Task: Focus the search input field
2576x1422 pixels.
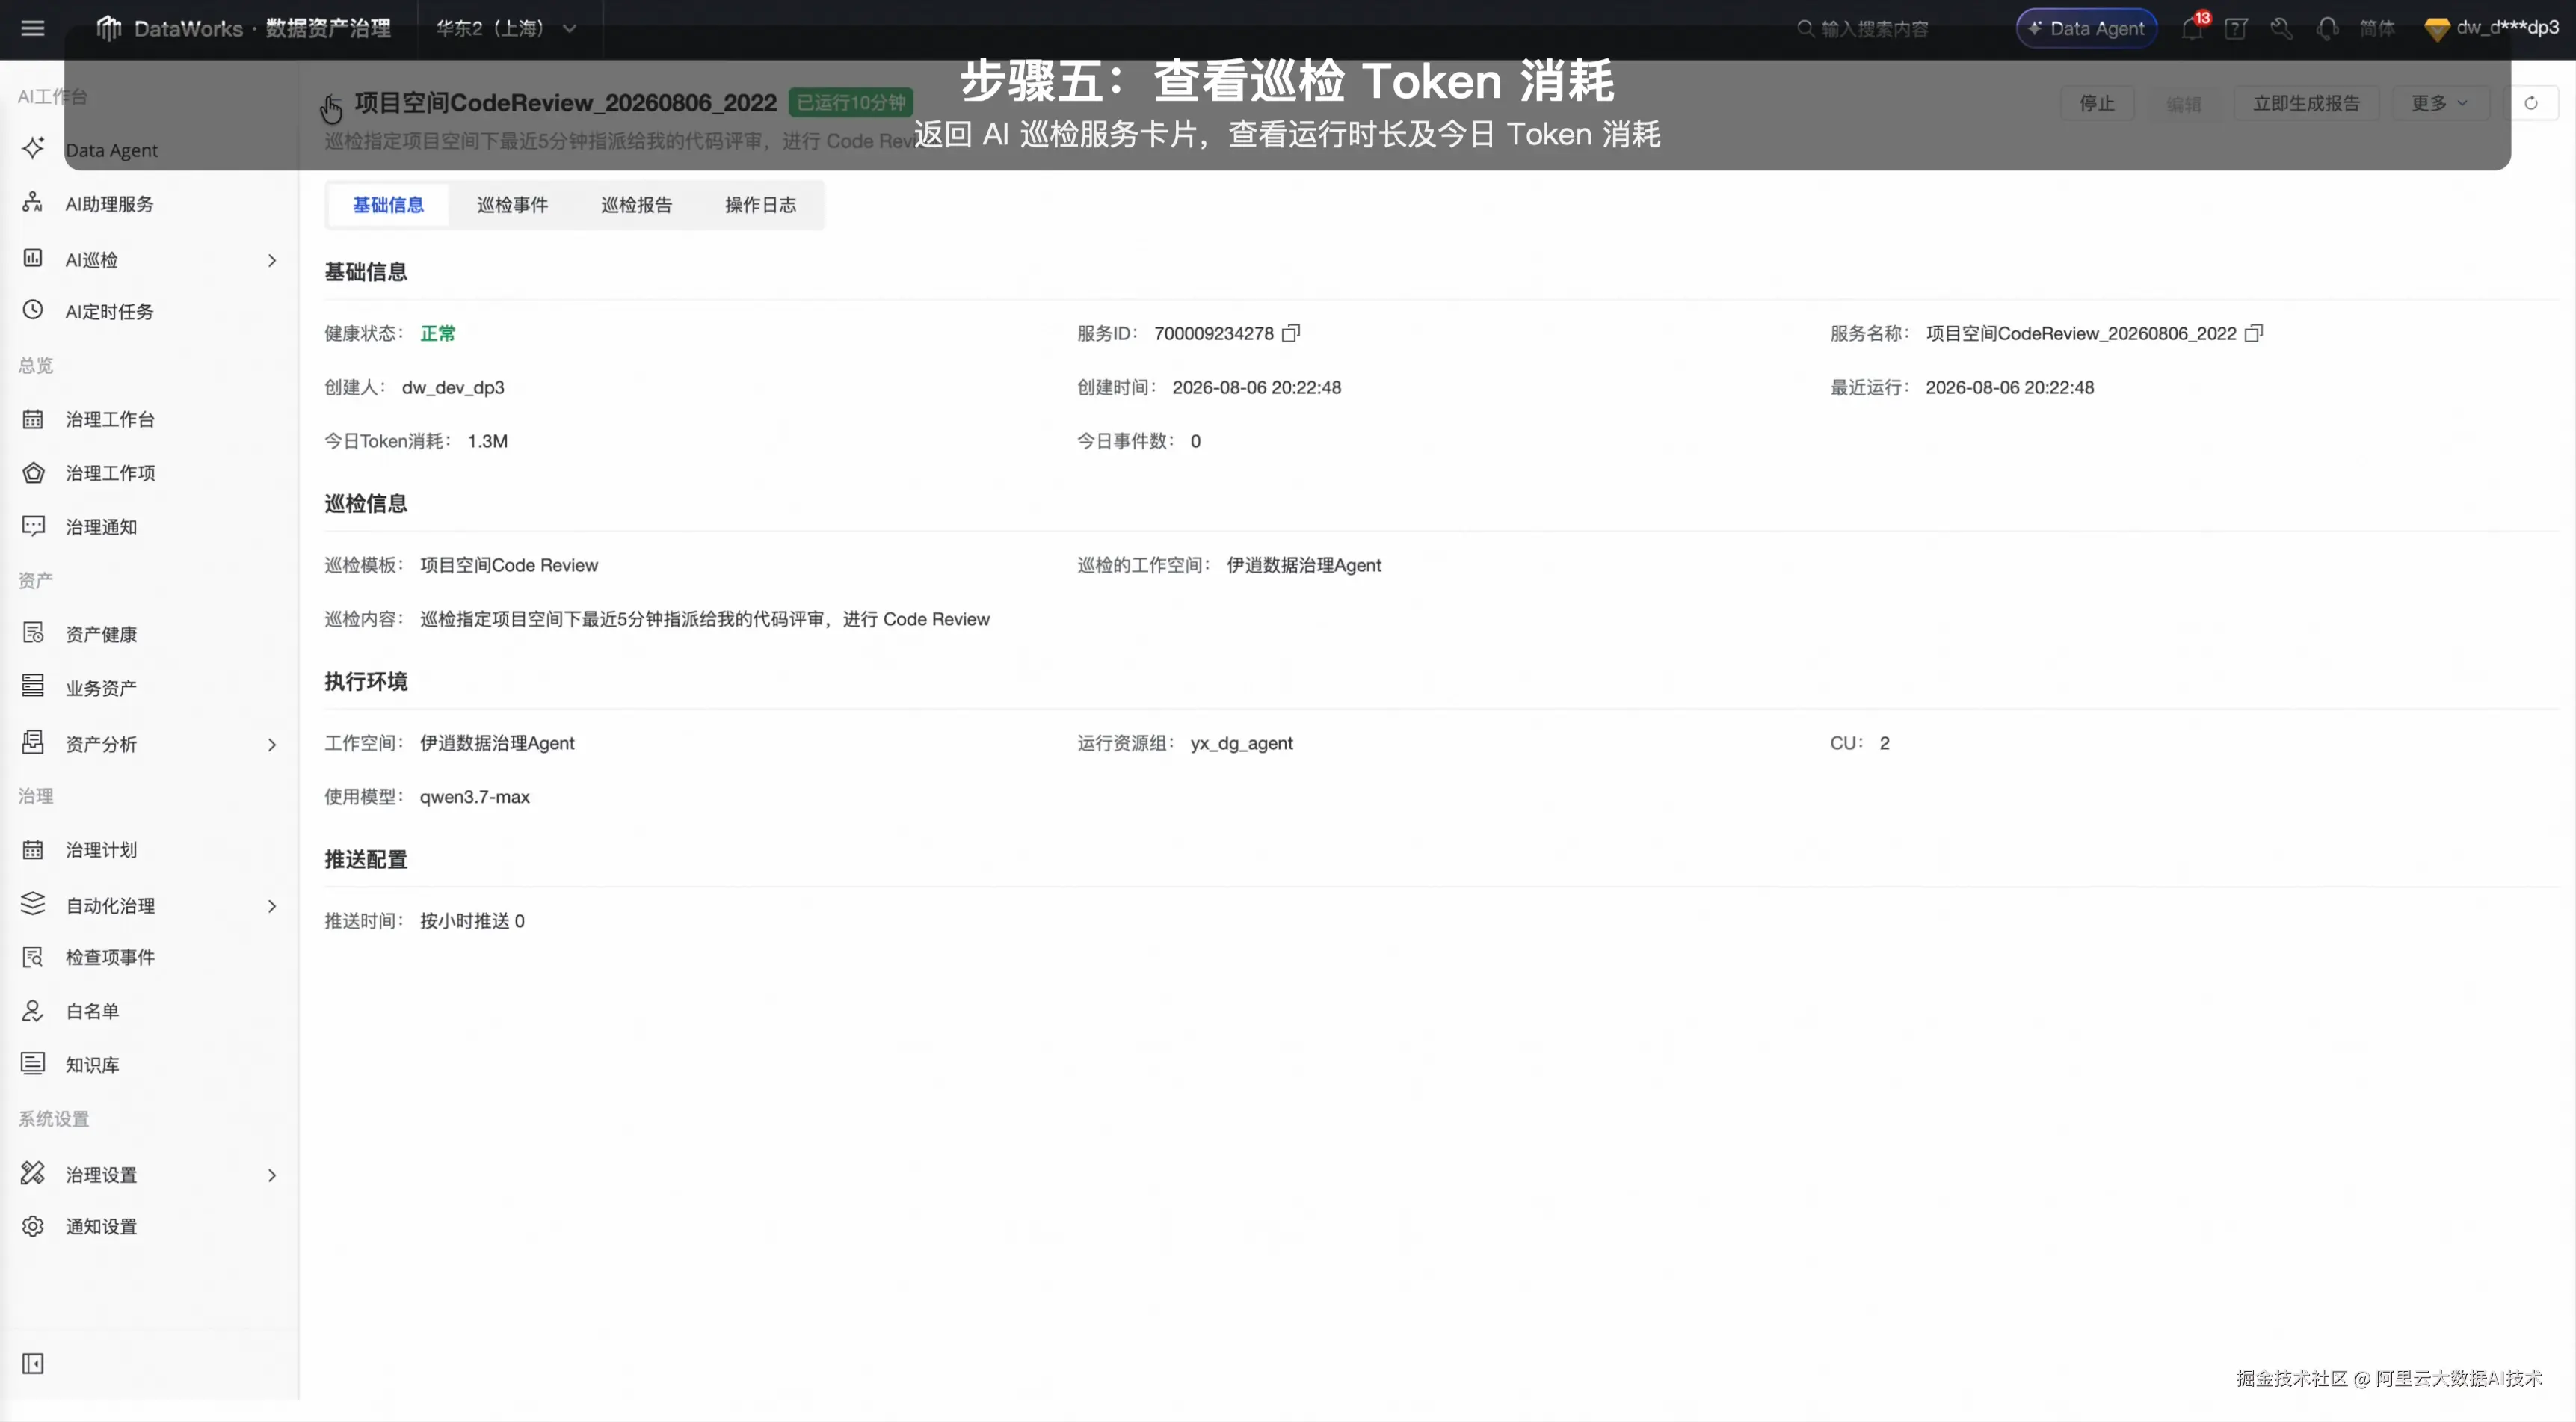Action: (x=1875, y=28)
